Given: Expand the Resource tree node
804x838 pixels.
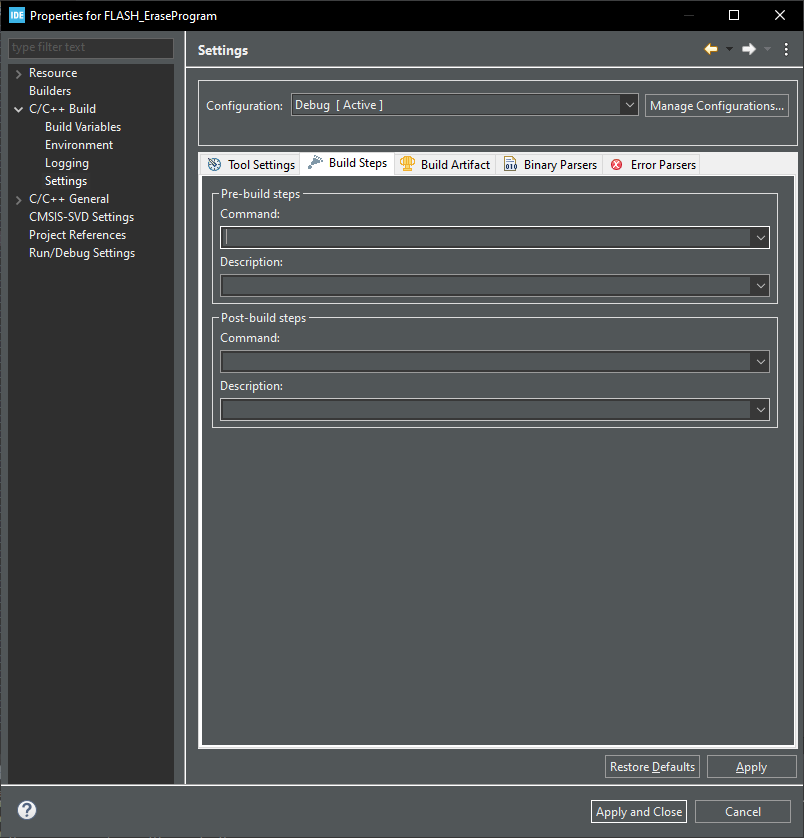Looking at the screenshot, I should click(19, 74).
